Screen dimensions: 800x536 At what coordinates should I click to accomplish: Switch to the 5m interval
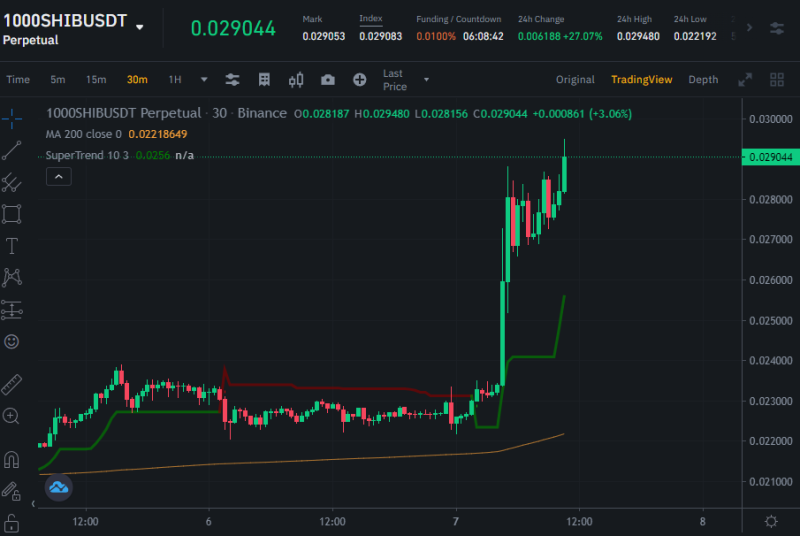click(58, 80)
